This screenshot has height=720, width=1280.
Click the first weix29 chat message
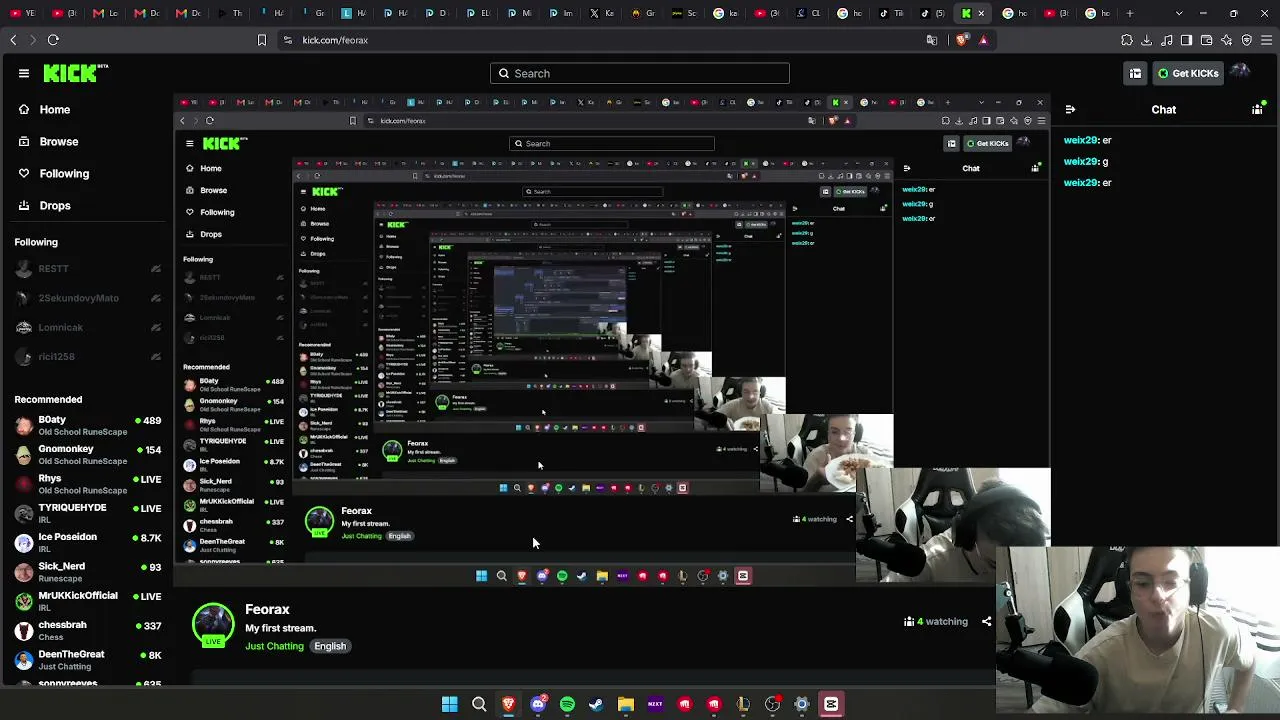click(x=1088, y=141)
